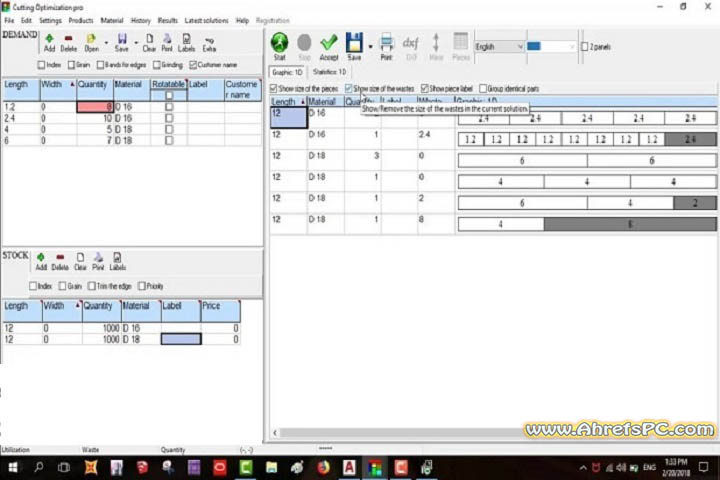This screenshot has width=720, height=480.
Task: Click the Delete icon in the Demand toolbar
Action: (68, 39)
